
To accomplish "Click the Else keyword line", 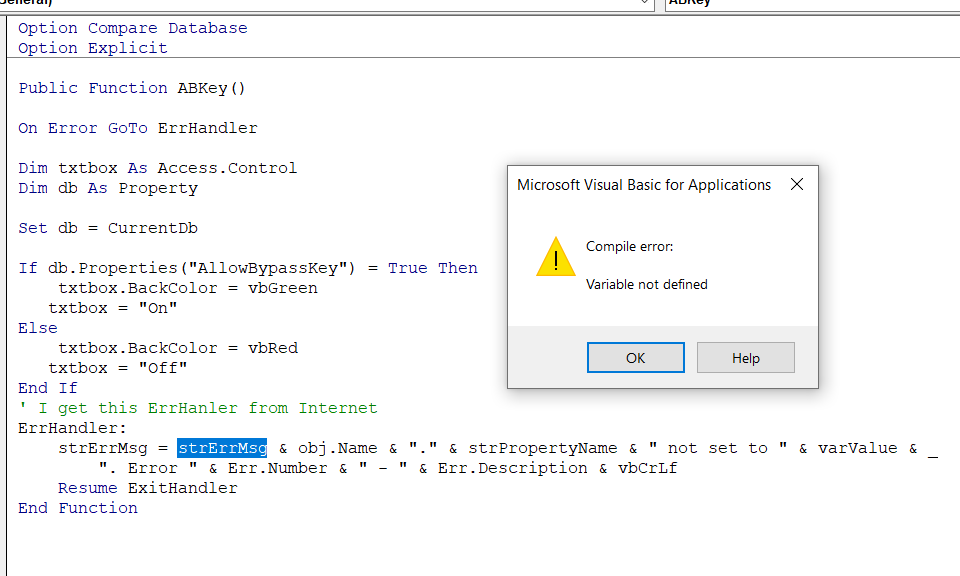I will click(37, 328).
